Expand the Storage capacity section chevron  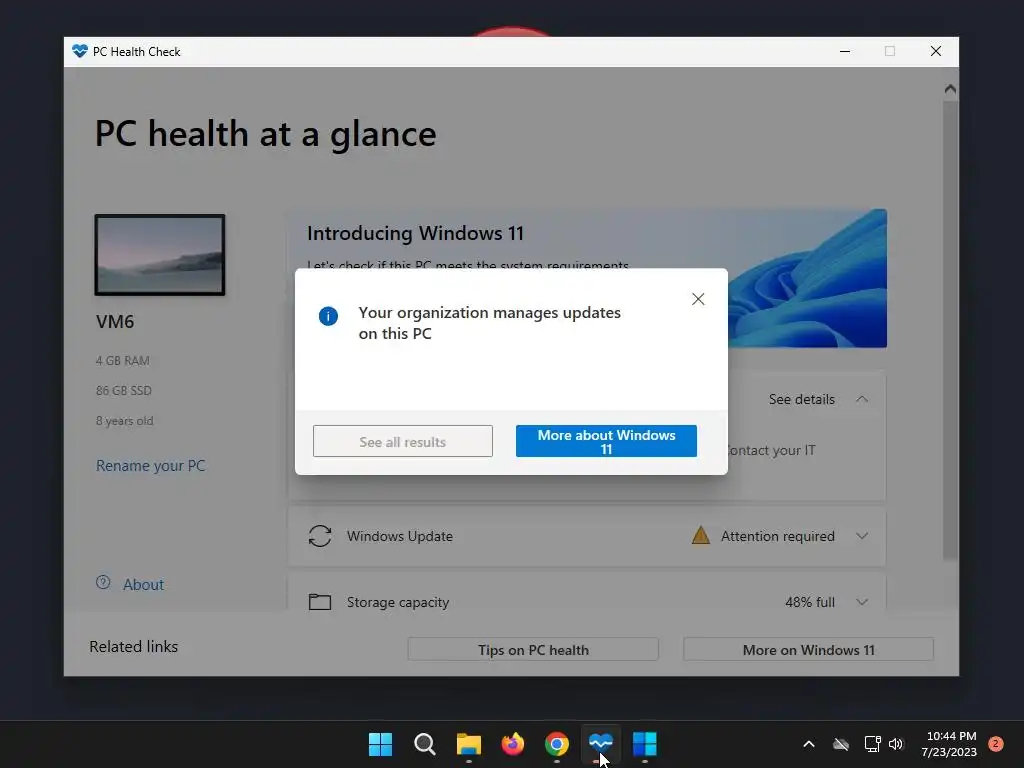862,602
